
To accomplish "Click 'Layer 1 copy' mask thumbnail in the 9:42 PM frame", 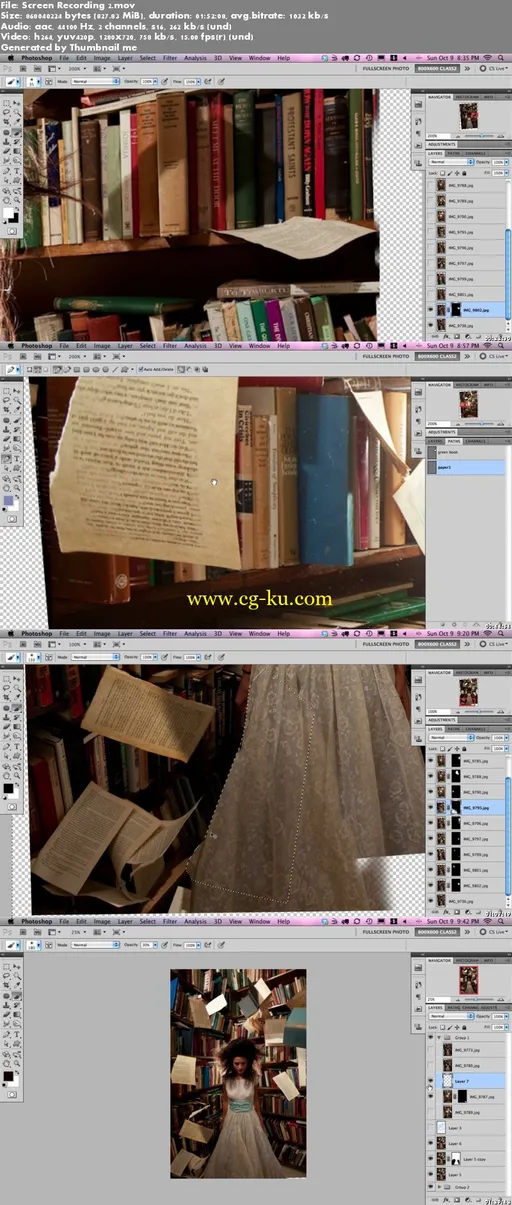I will tap(454, 1158).
